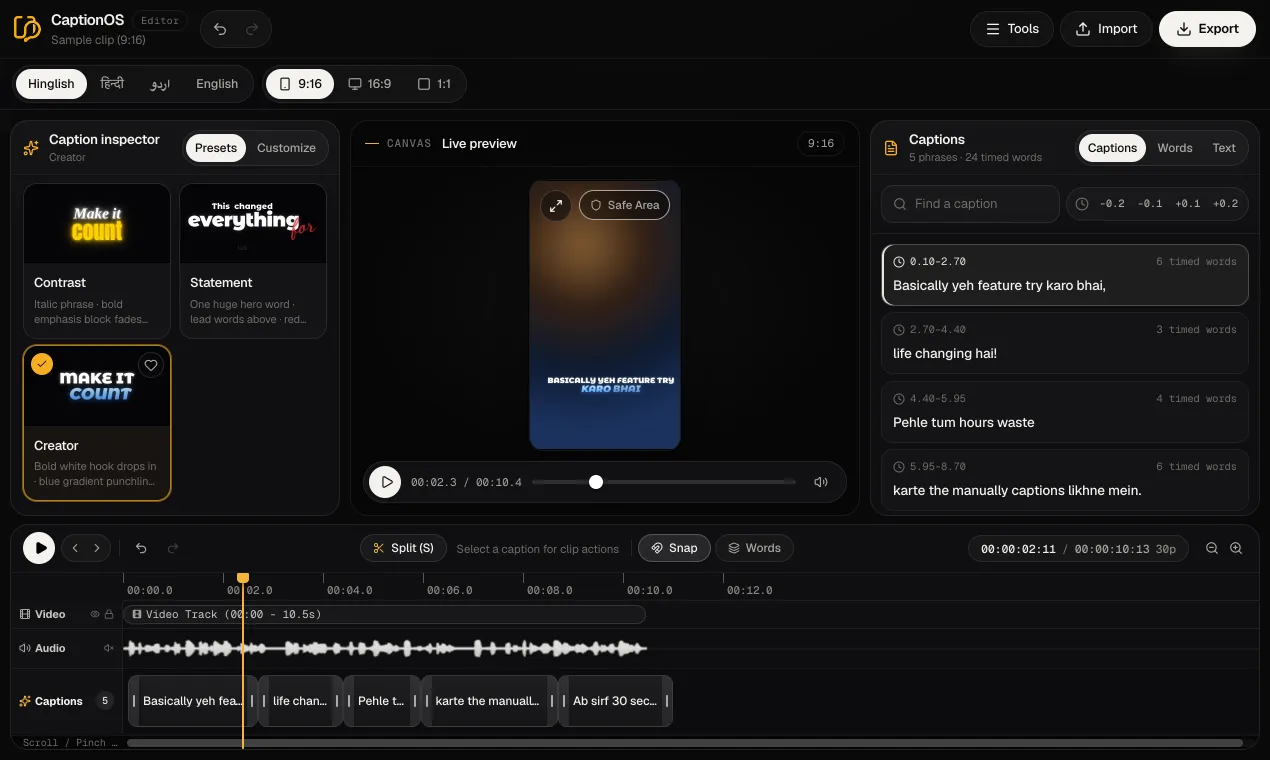Screen dimensions: 1270x760
Task: Focus the Find a caption search field
Action: [x=970, y=204]
